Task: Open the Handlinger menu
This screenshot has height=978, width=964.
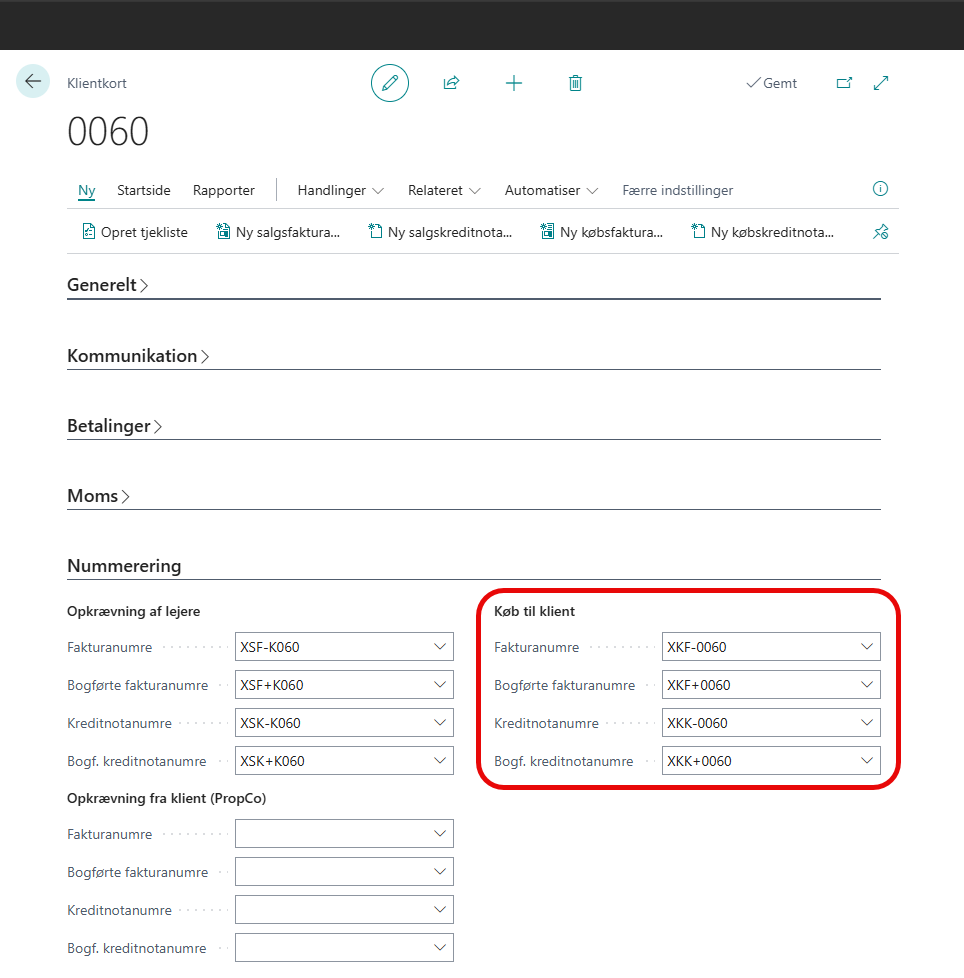Action: click(x=340, y=190)
